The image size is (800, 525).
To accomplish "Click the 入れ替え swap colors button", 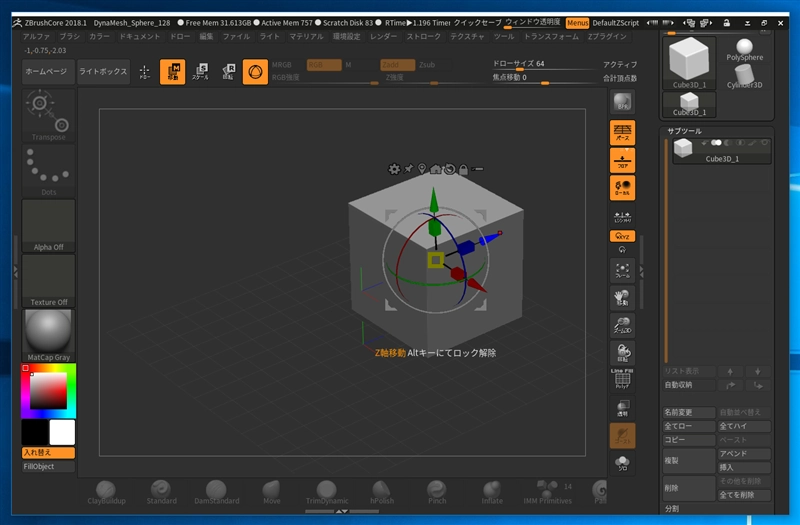I will click(48, 453).
